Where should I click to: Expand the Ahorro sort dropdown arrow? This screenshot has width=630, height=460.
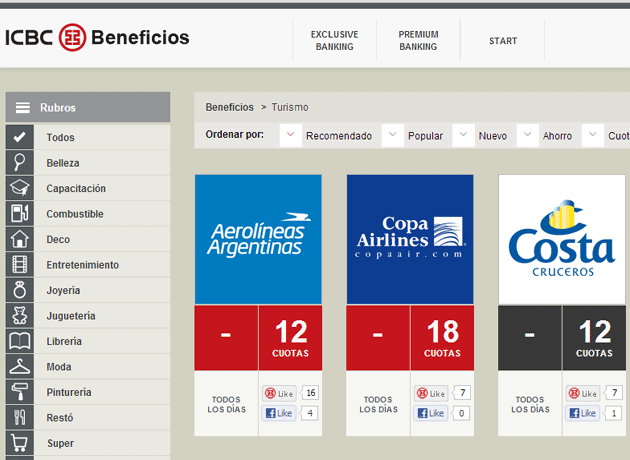[527, 135]
